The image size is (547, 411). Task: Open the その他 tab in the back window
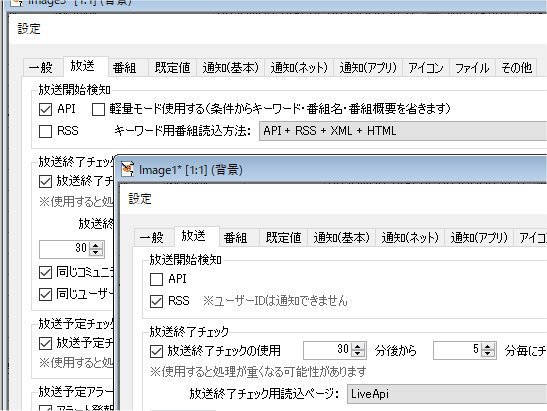516,67
